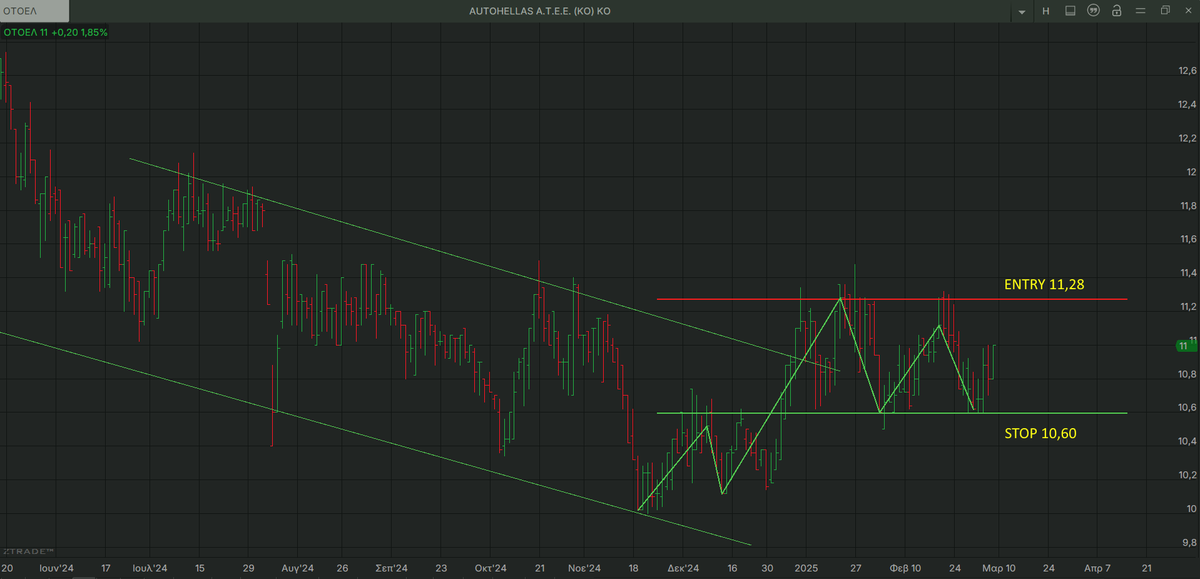Viewport: 1200px width, 579px height.
Task: Click the Ιουν'24 date axis label
Action: pyautogui.click(x=57, y=567)
